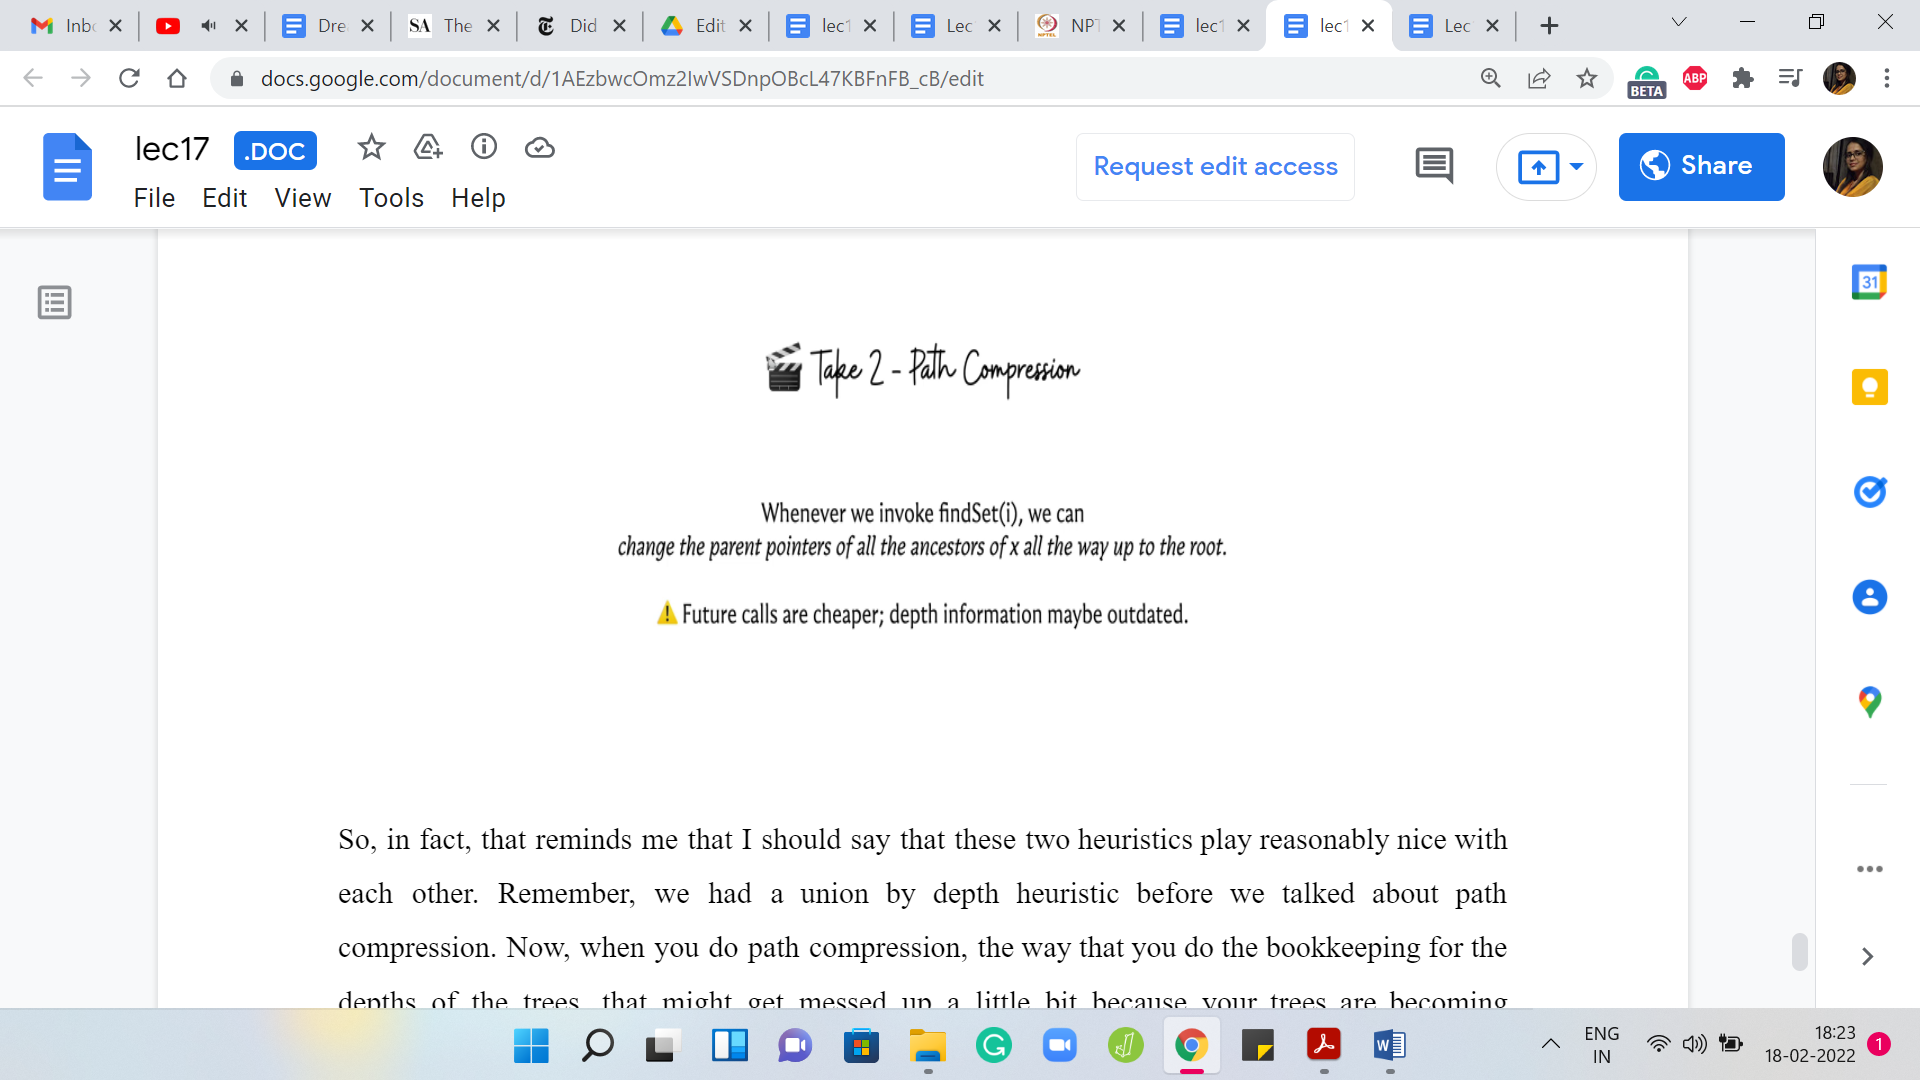This screenshot has width=1920, height=1080.
Task: Open the tab search dropdown arrow
Action: click(1679, 23)
